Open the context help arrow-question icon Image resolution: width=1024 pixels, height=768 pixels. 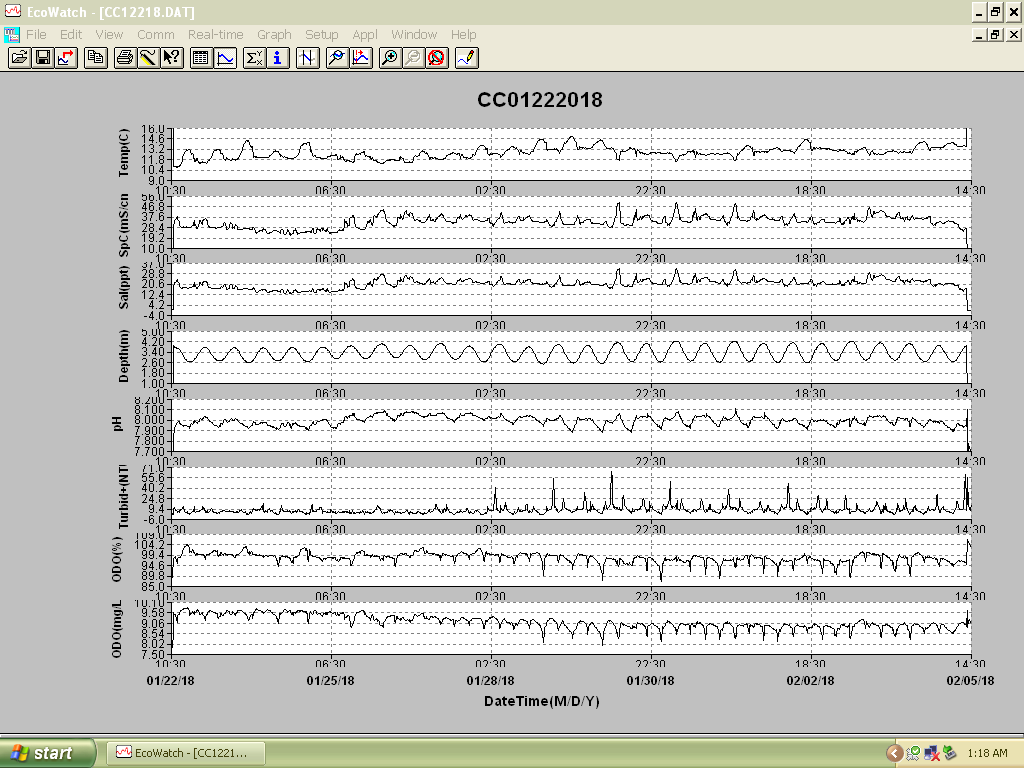click(x=172, y=58)
